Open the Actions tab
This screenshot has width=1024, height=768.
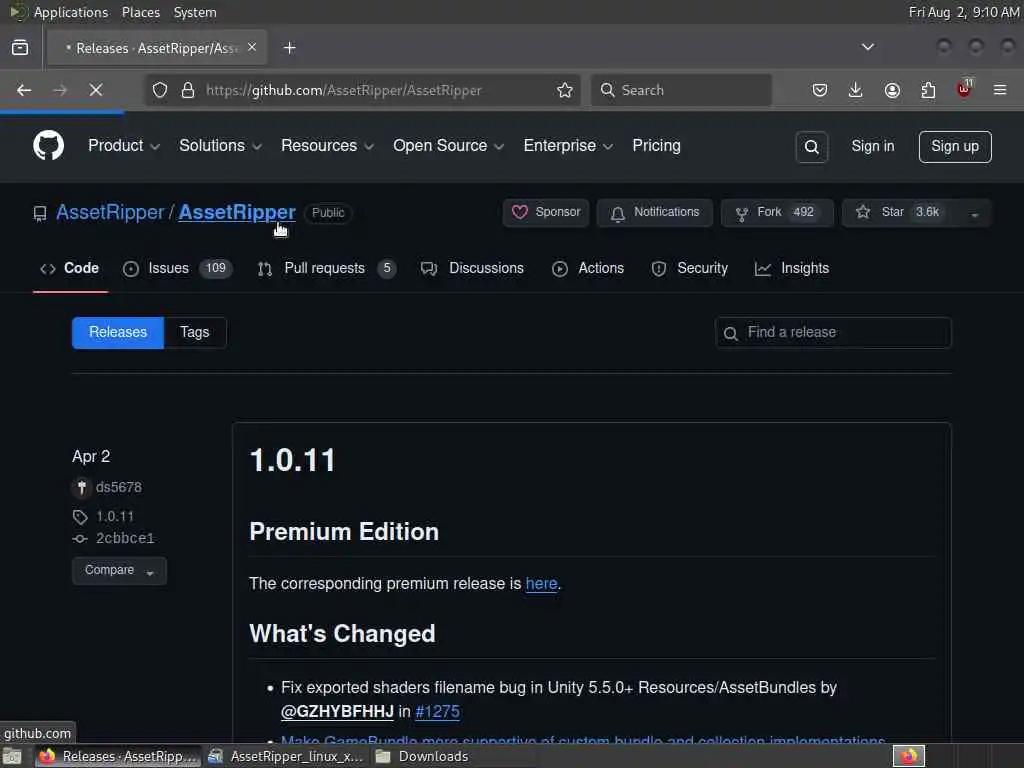pos(588,268)
